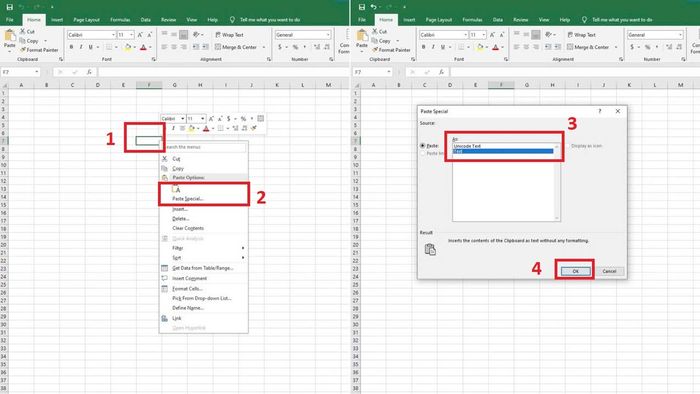The width and height of the screenshot is (700, 394).
Task: Open General number format dropdown in left window
Action: [328, 35]
